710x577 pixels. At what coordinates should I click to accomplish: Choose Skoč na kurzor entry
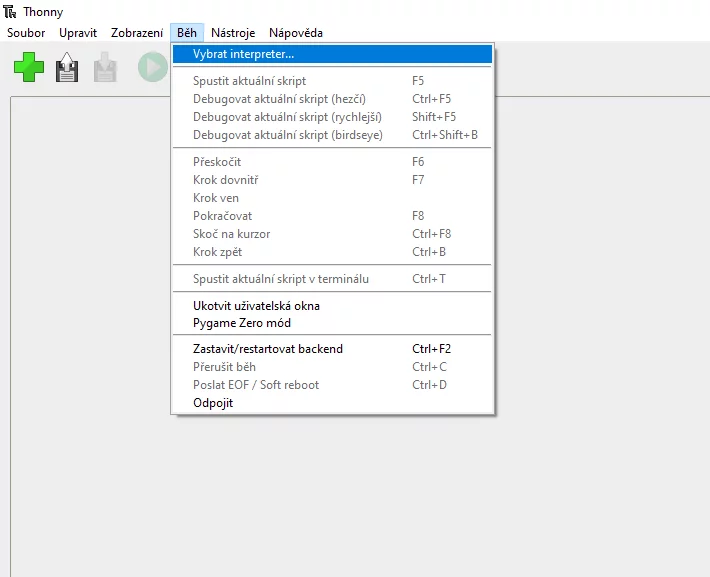pos(332,234)
